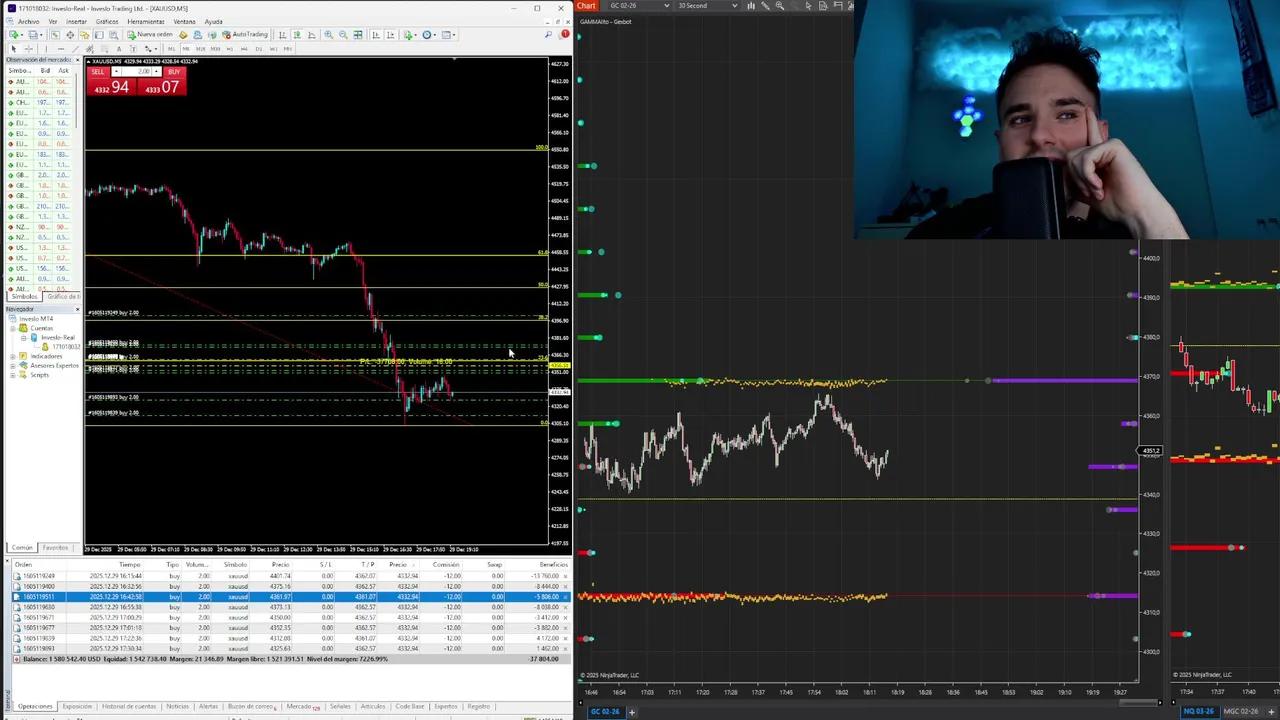
Task: Switch to Historial de cuentas tab
Action: click(129, 706)
